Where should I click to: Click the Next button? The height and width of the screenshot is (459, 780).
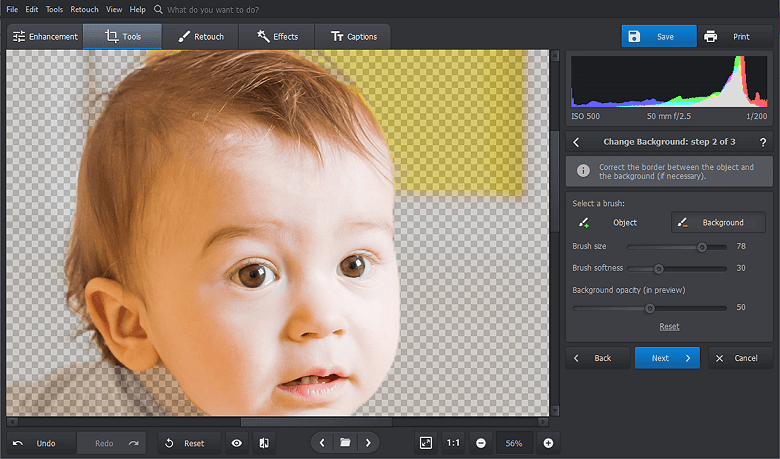point(667,358)
